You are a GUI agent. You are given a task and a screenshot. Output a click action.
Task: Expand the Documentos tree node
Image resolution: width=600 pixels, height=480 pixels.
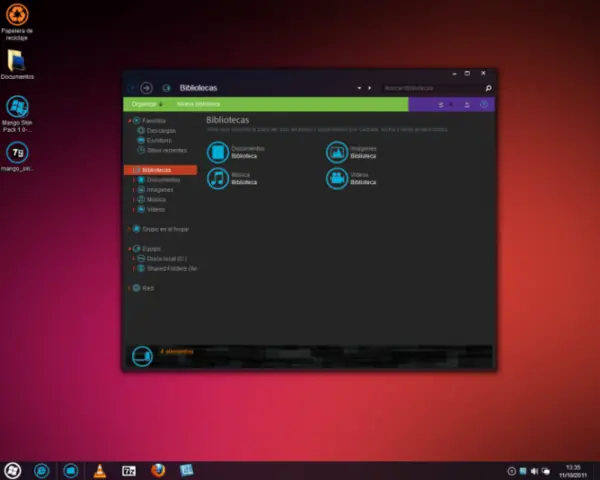pyautogui.click(x=133, y=180)
